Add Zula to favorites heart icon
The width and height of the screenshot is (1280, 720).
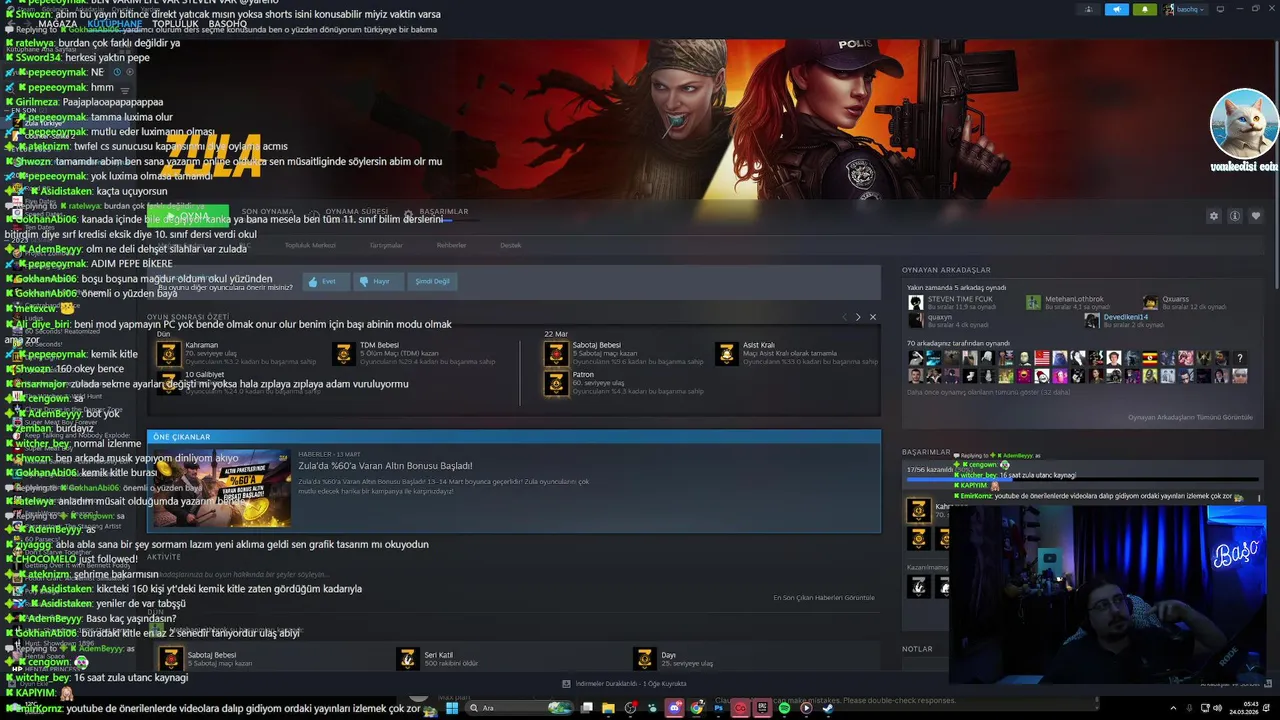[1256, 216]
